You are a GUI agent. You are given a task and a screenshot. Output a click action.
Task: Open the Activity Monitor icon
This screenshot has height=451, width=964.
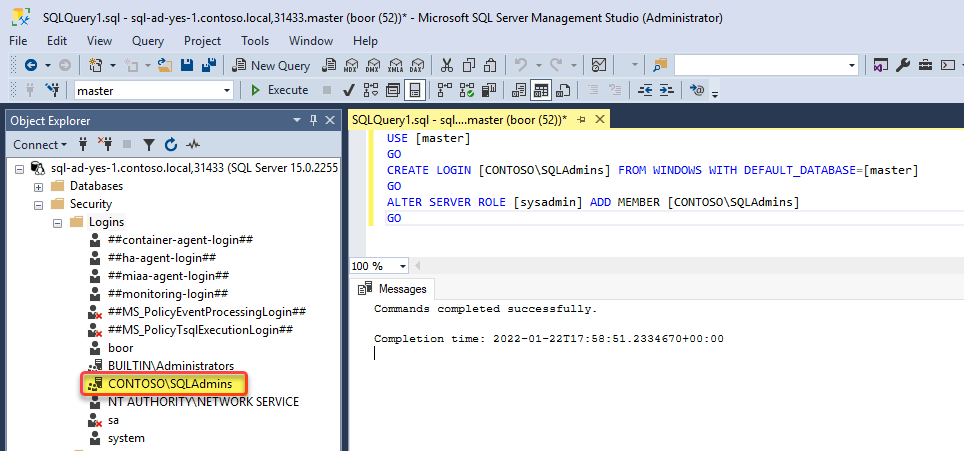(x=598, y=65)
